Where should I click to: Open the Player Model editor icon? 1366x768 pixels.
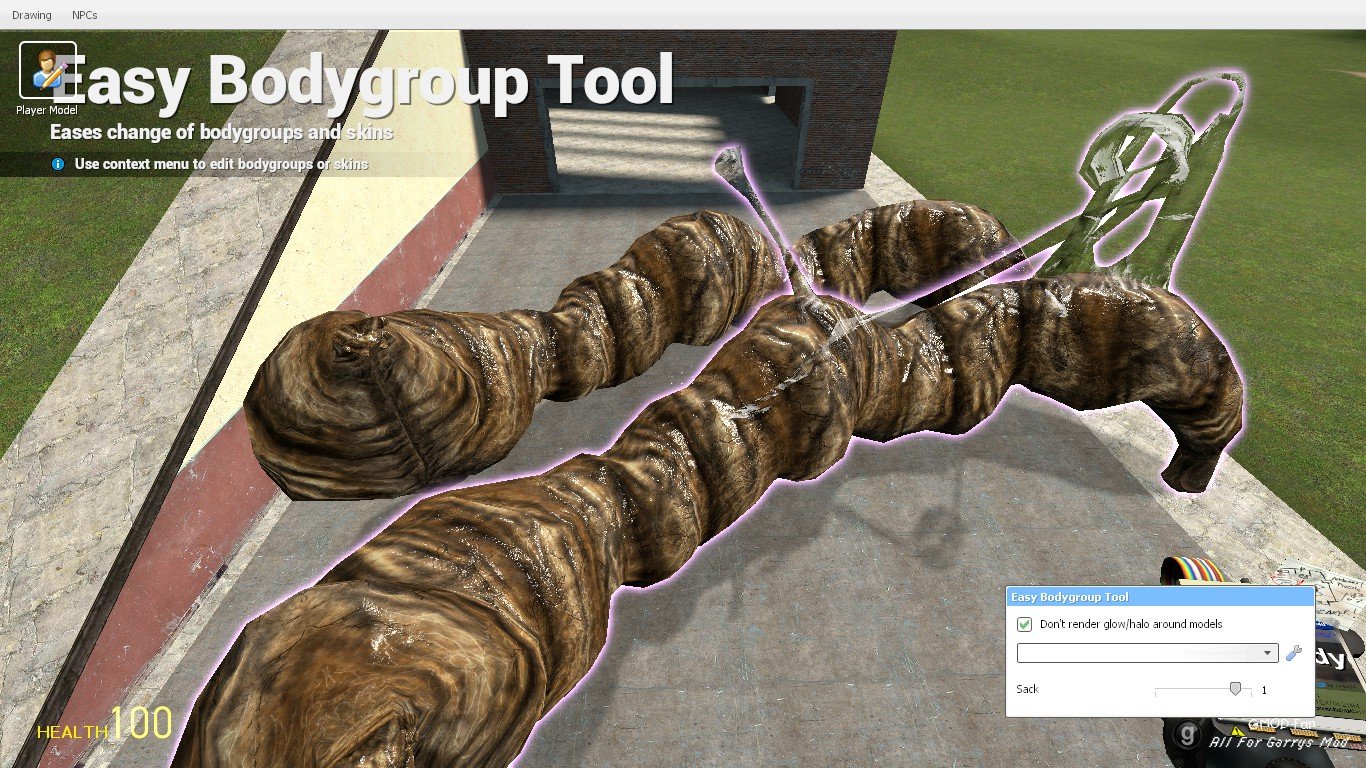coord(47,71)
